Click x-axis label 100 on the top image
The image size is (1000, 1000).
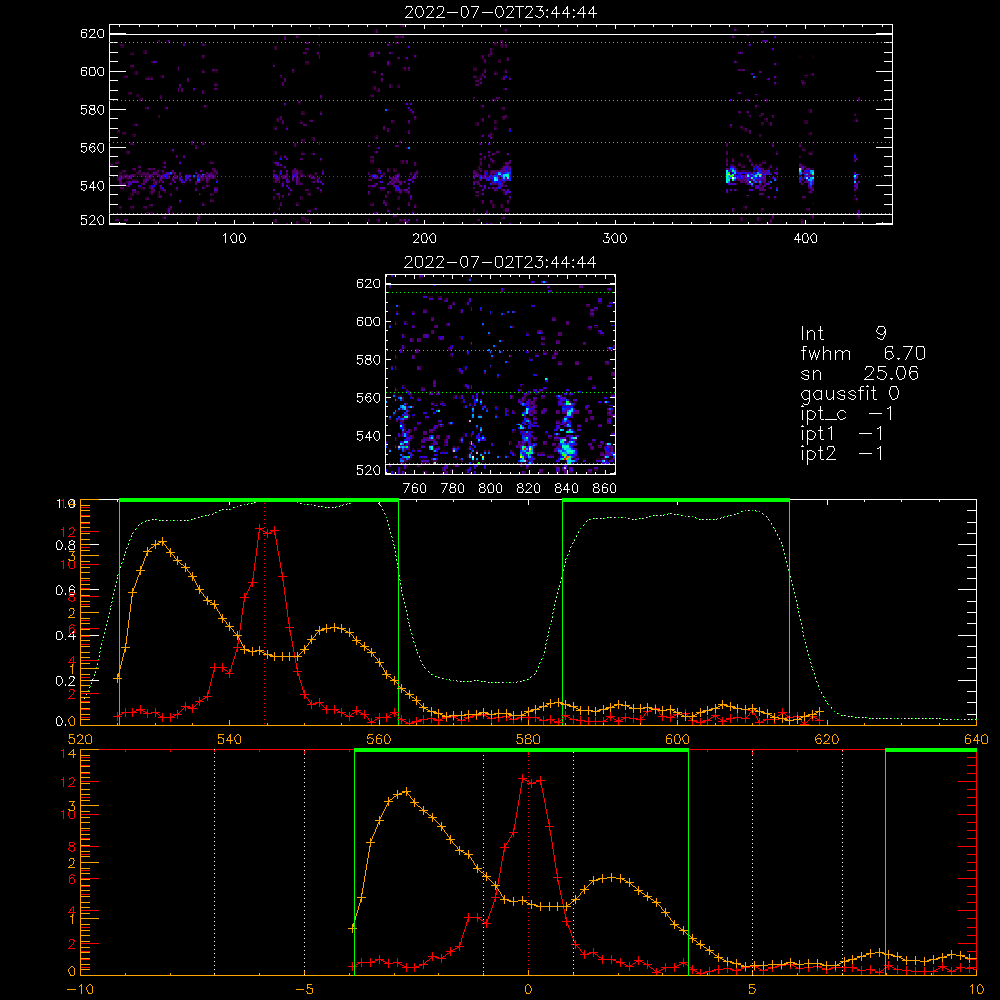tap(234, 239)
